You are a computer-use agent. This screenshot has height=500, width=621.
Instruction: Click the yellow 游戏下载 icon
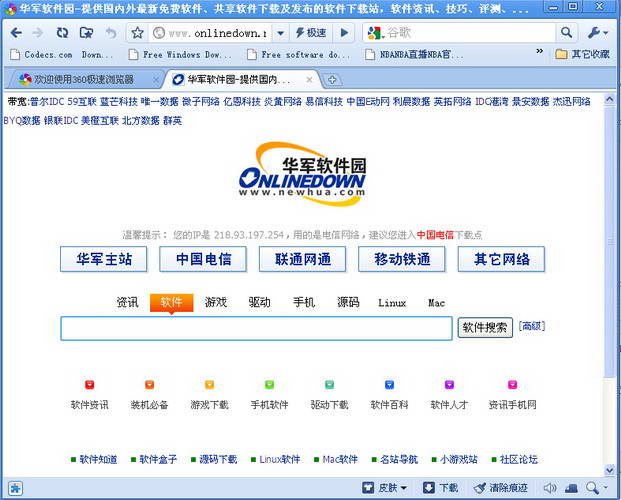[x=209, y=385]
